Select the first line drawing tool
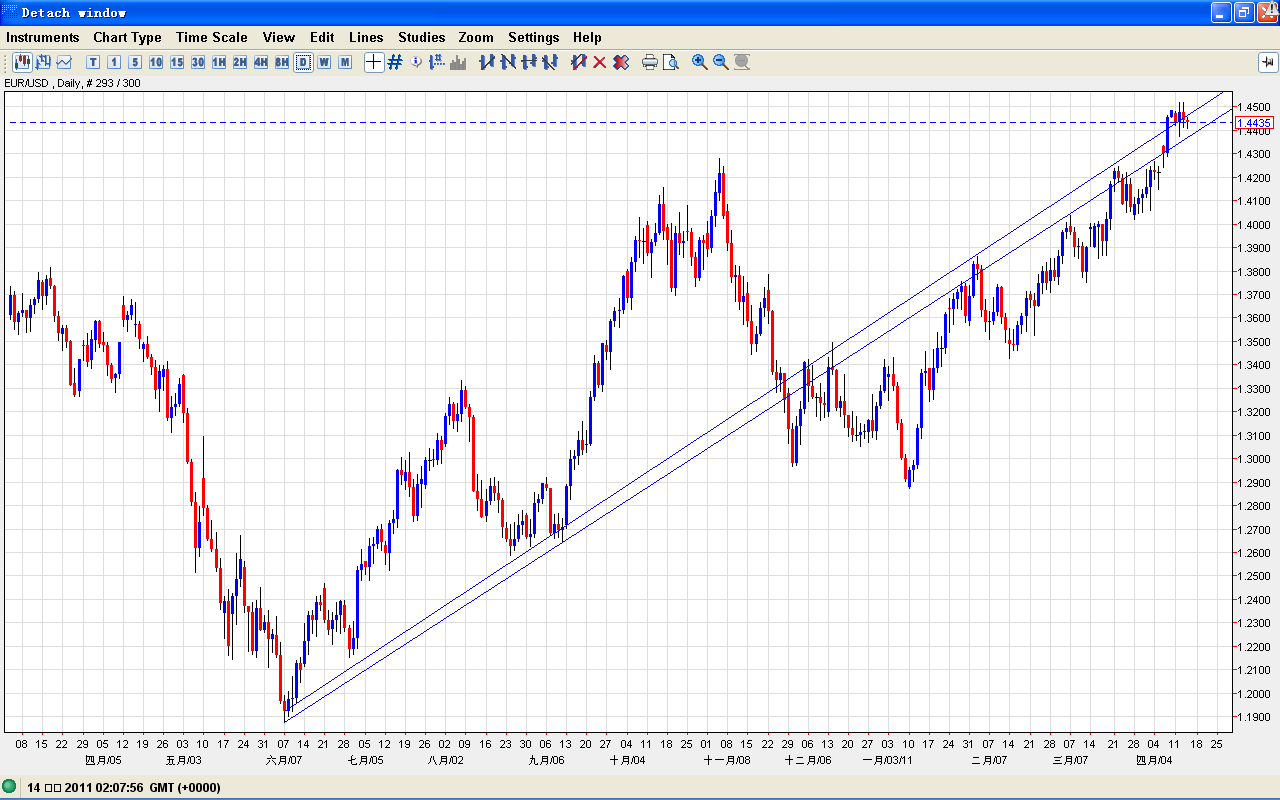The image size is (1280, 800). pos(487,62)
